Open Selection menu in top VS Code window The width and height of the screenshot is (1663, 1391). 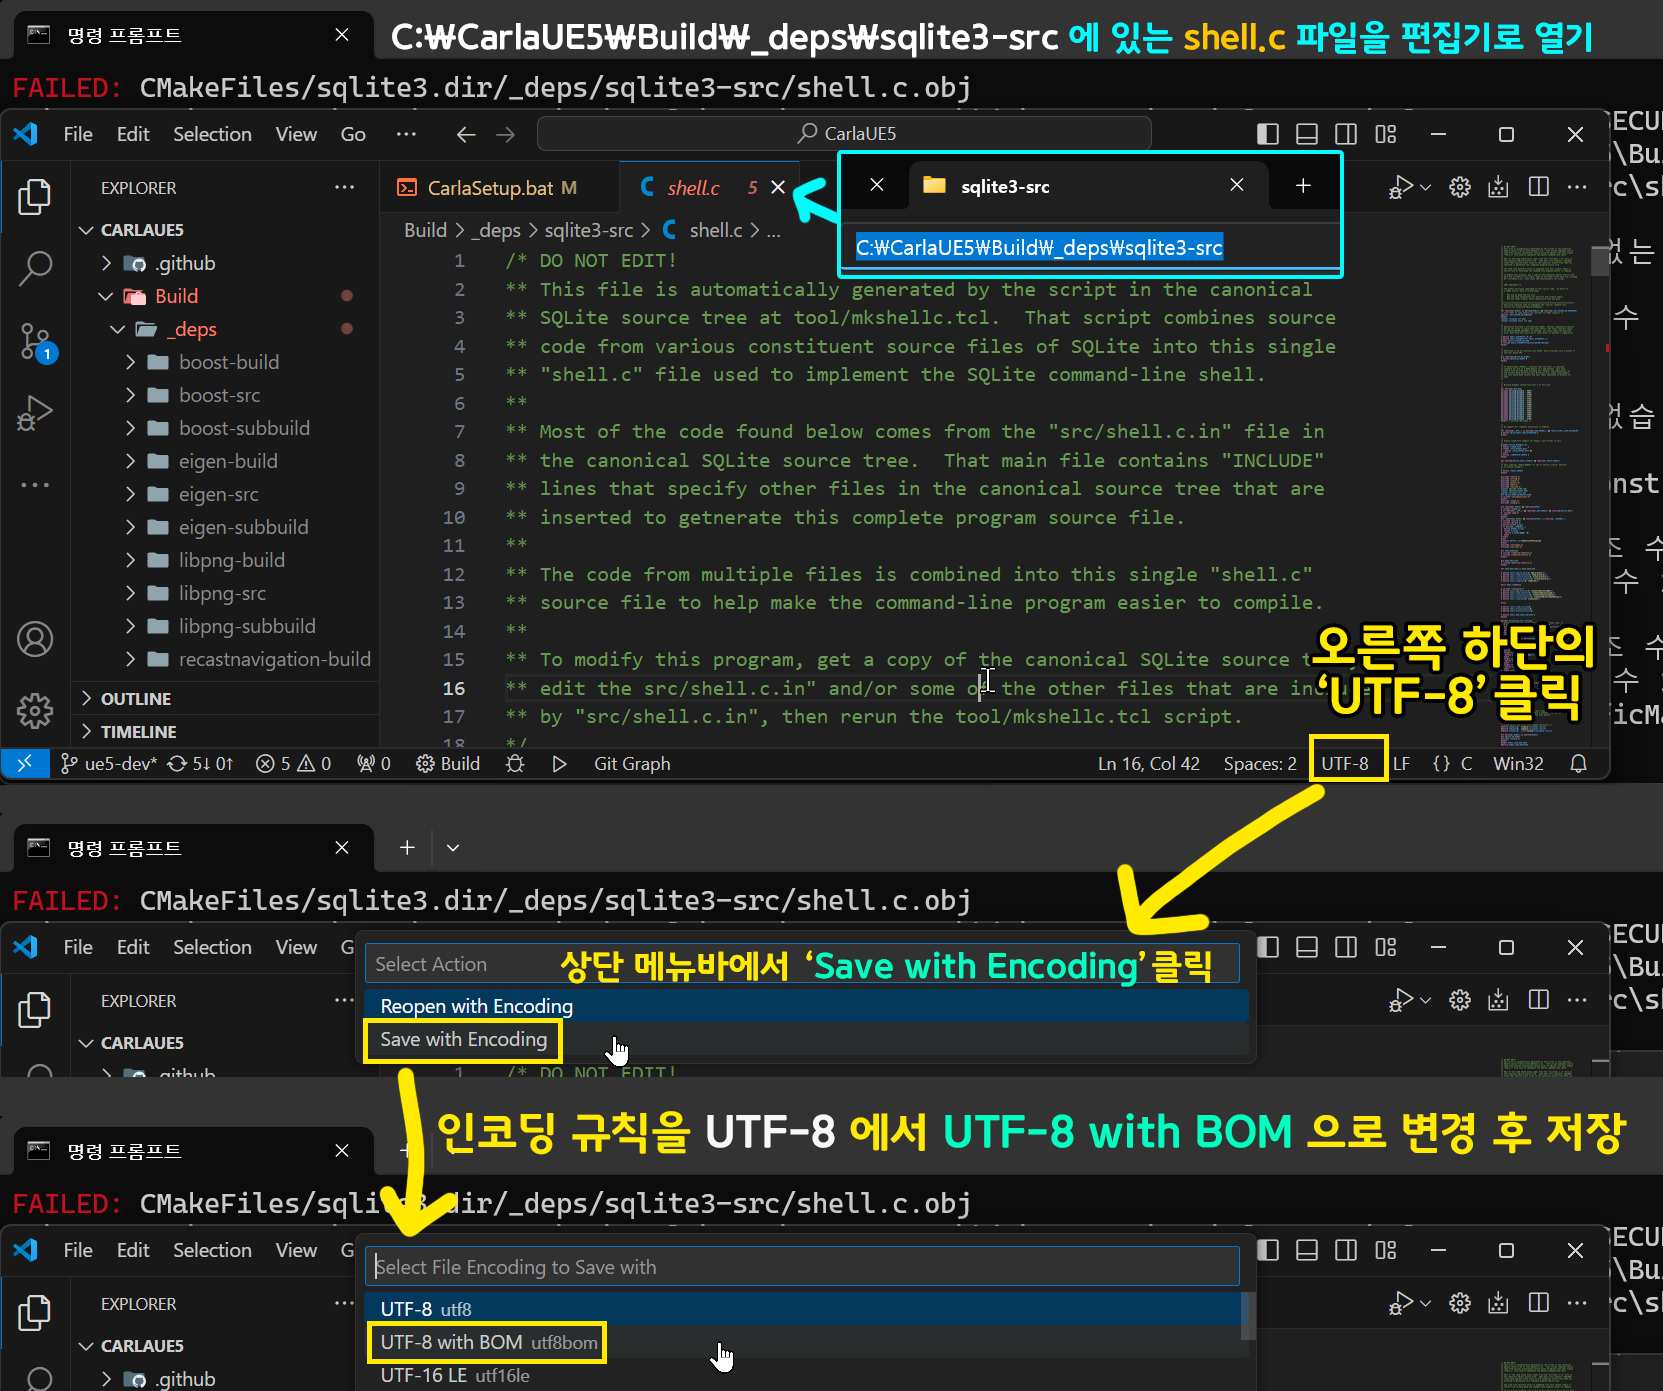click(212, 134)
